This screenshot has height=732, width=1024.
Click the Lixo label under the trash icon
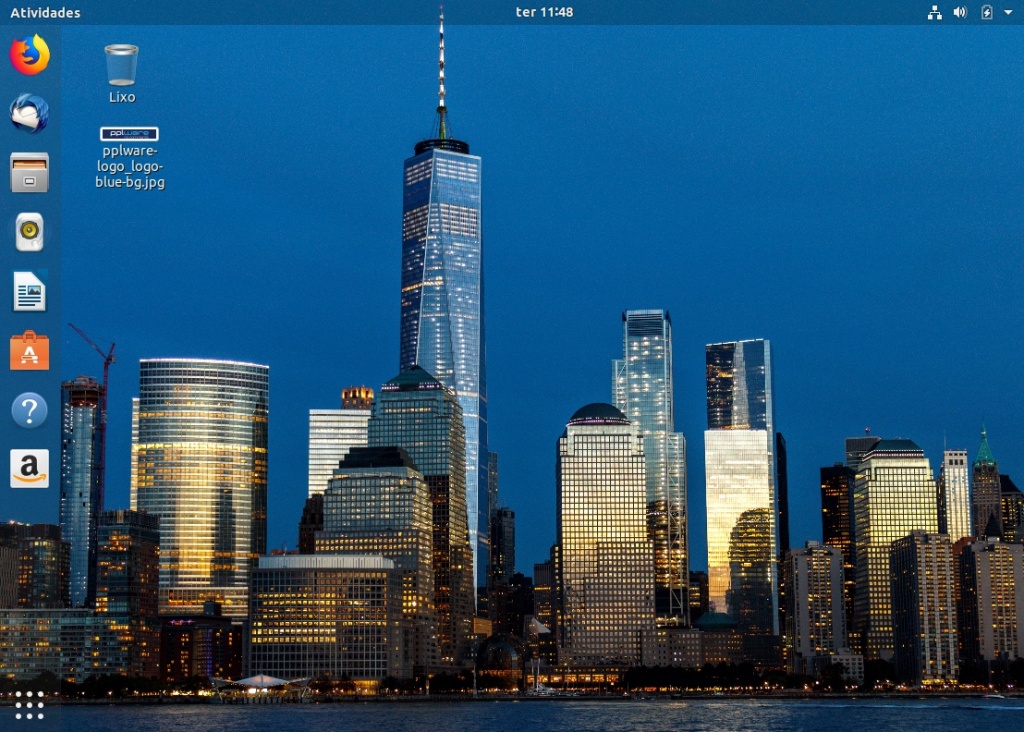click(122, 97)
